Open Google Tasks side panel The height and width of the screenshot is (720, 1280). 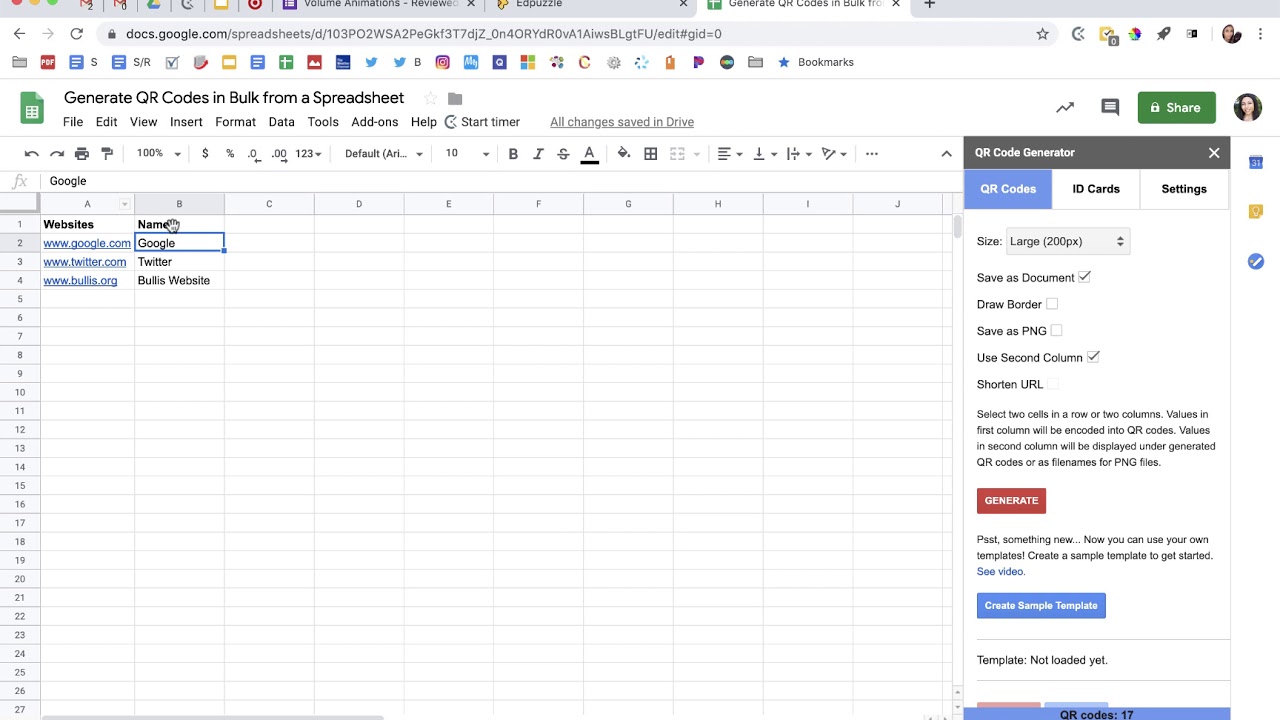(1256, 262)
